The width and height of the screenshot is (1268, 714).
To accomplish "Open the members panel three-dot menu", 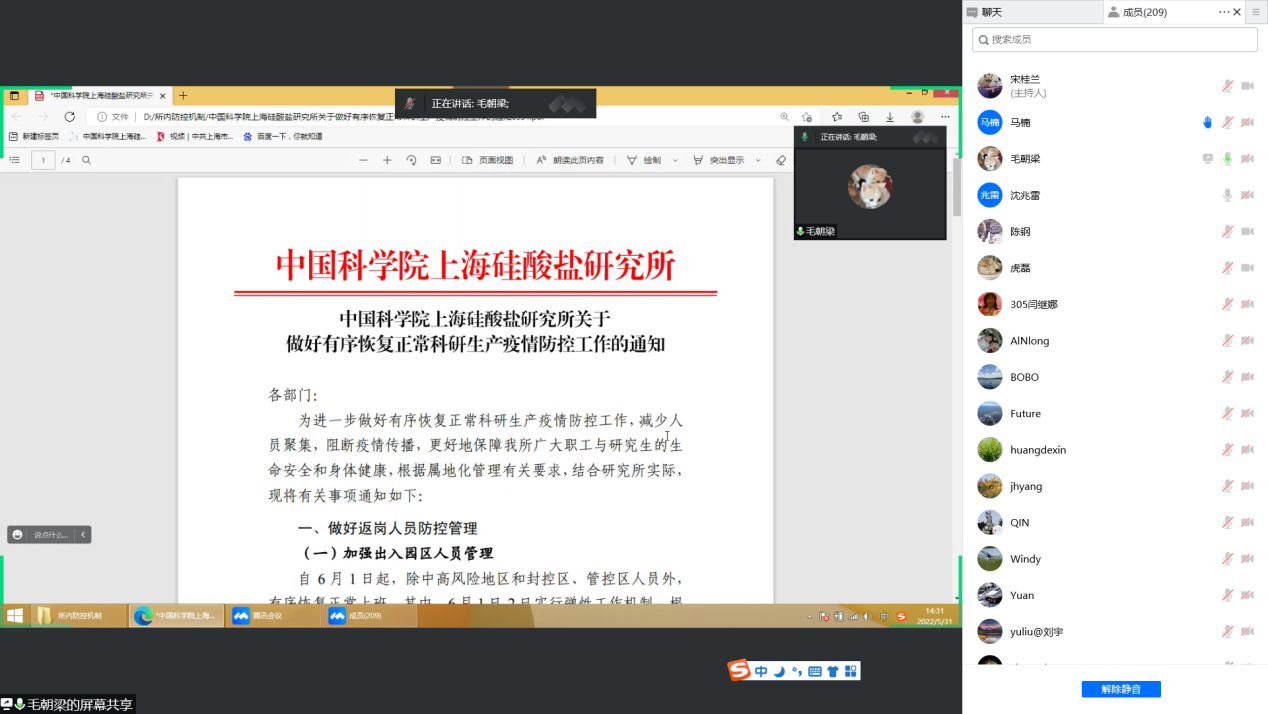I will tap(1224, 12).
